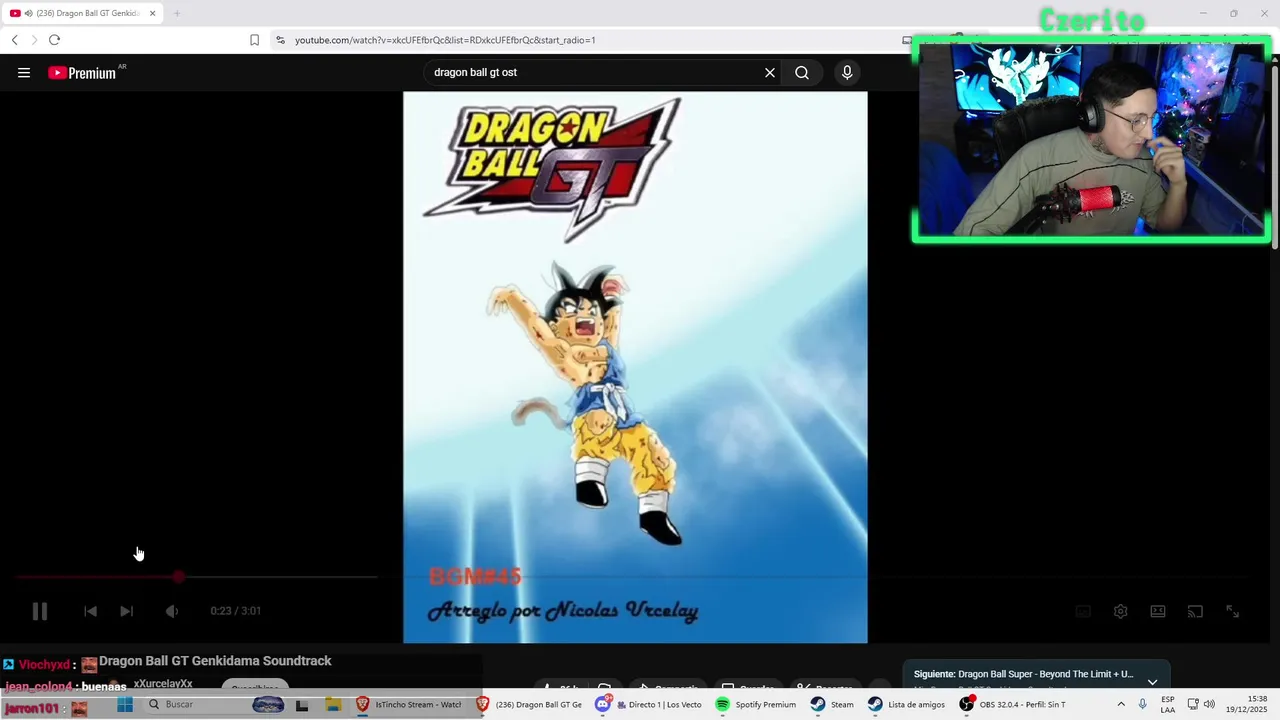Pause the Dragon Ball GT video
This screenshot has height=720, width=1280.
(x=40, y=611)
